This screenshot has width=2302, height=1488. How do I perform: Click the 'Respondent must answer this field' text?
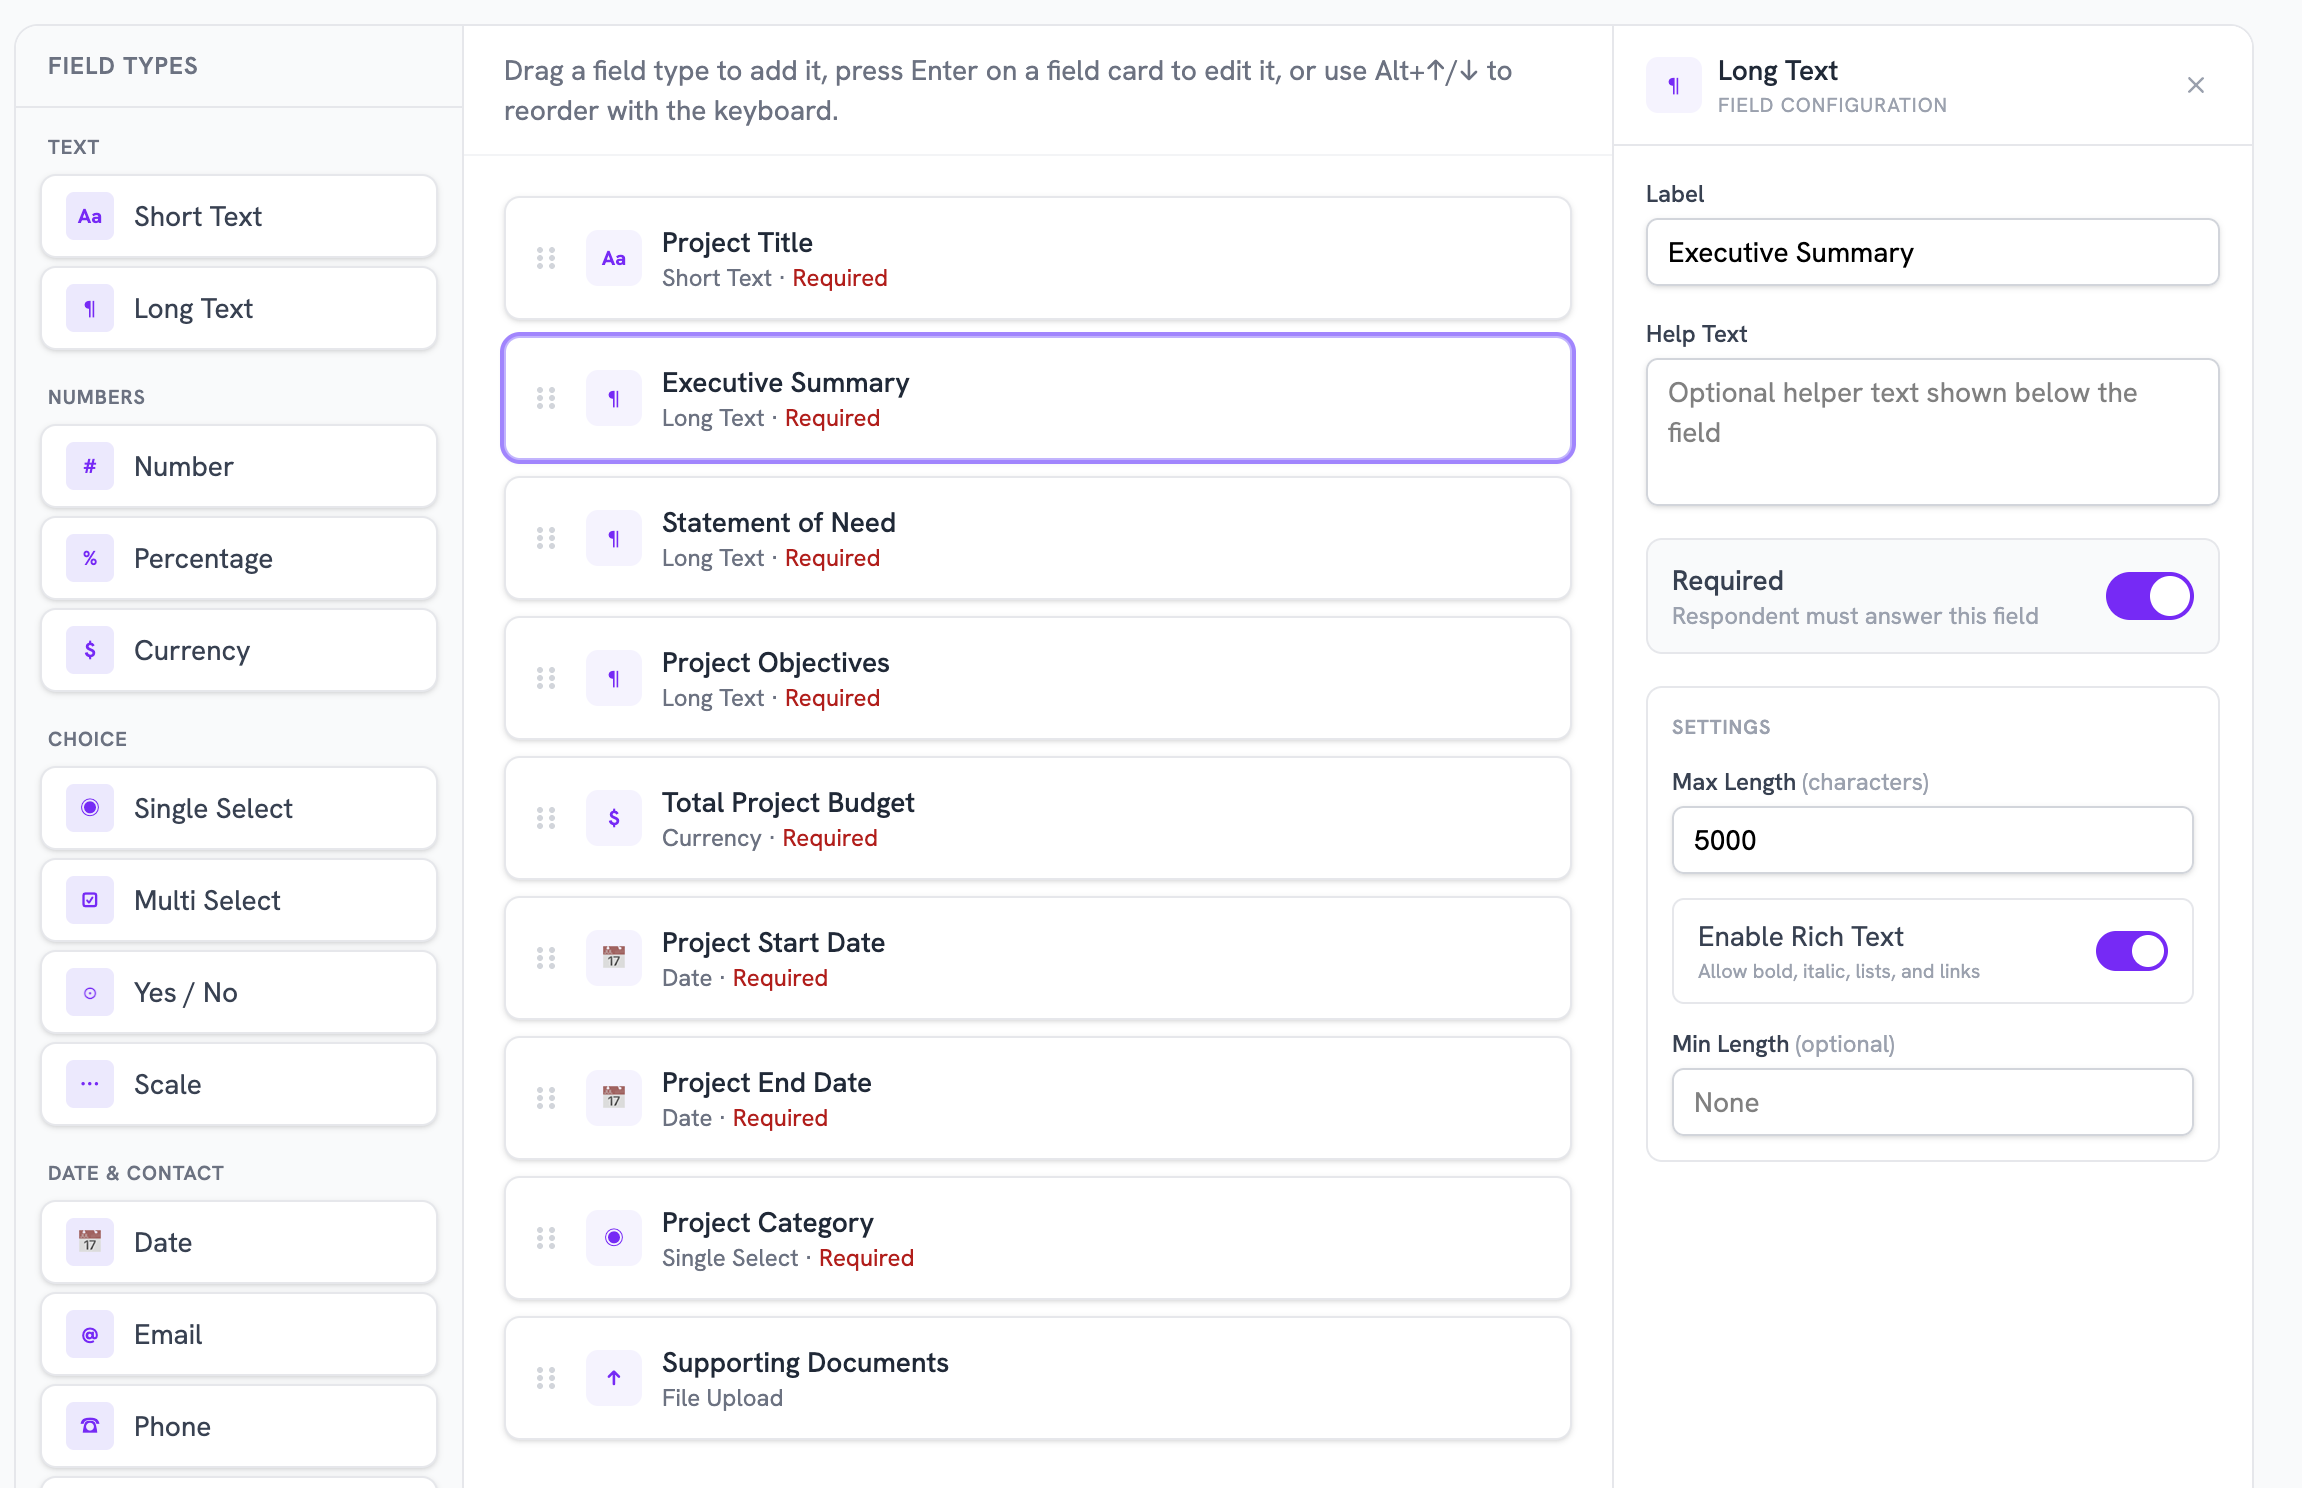(1855, 617)
